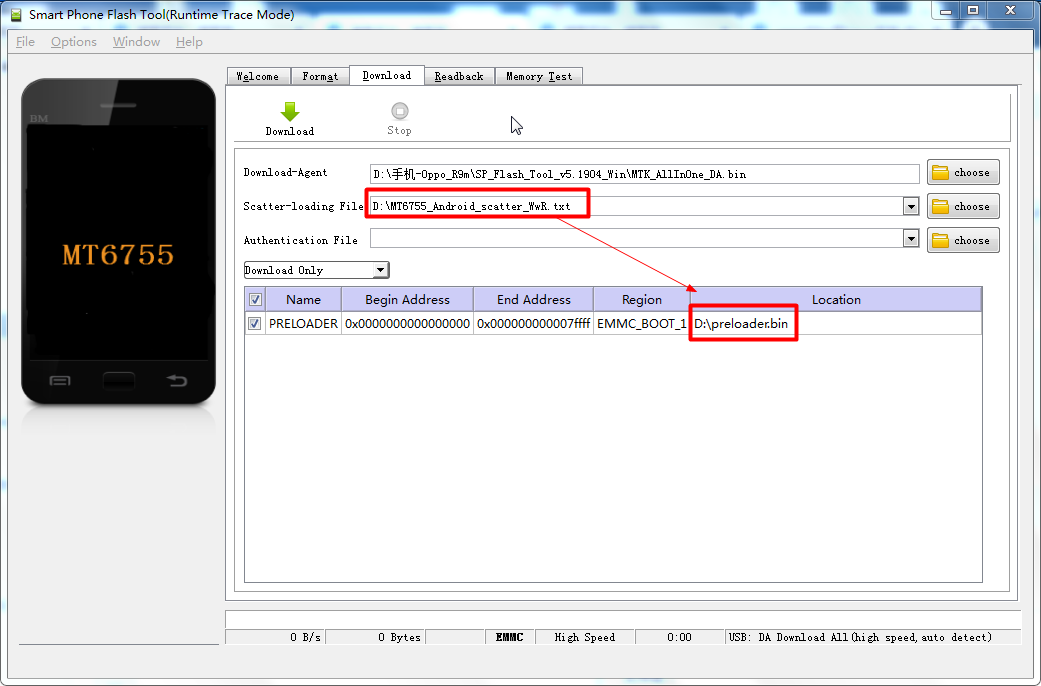
Task: Switch to the Readback tab
Action: coord(459,76)
